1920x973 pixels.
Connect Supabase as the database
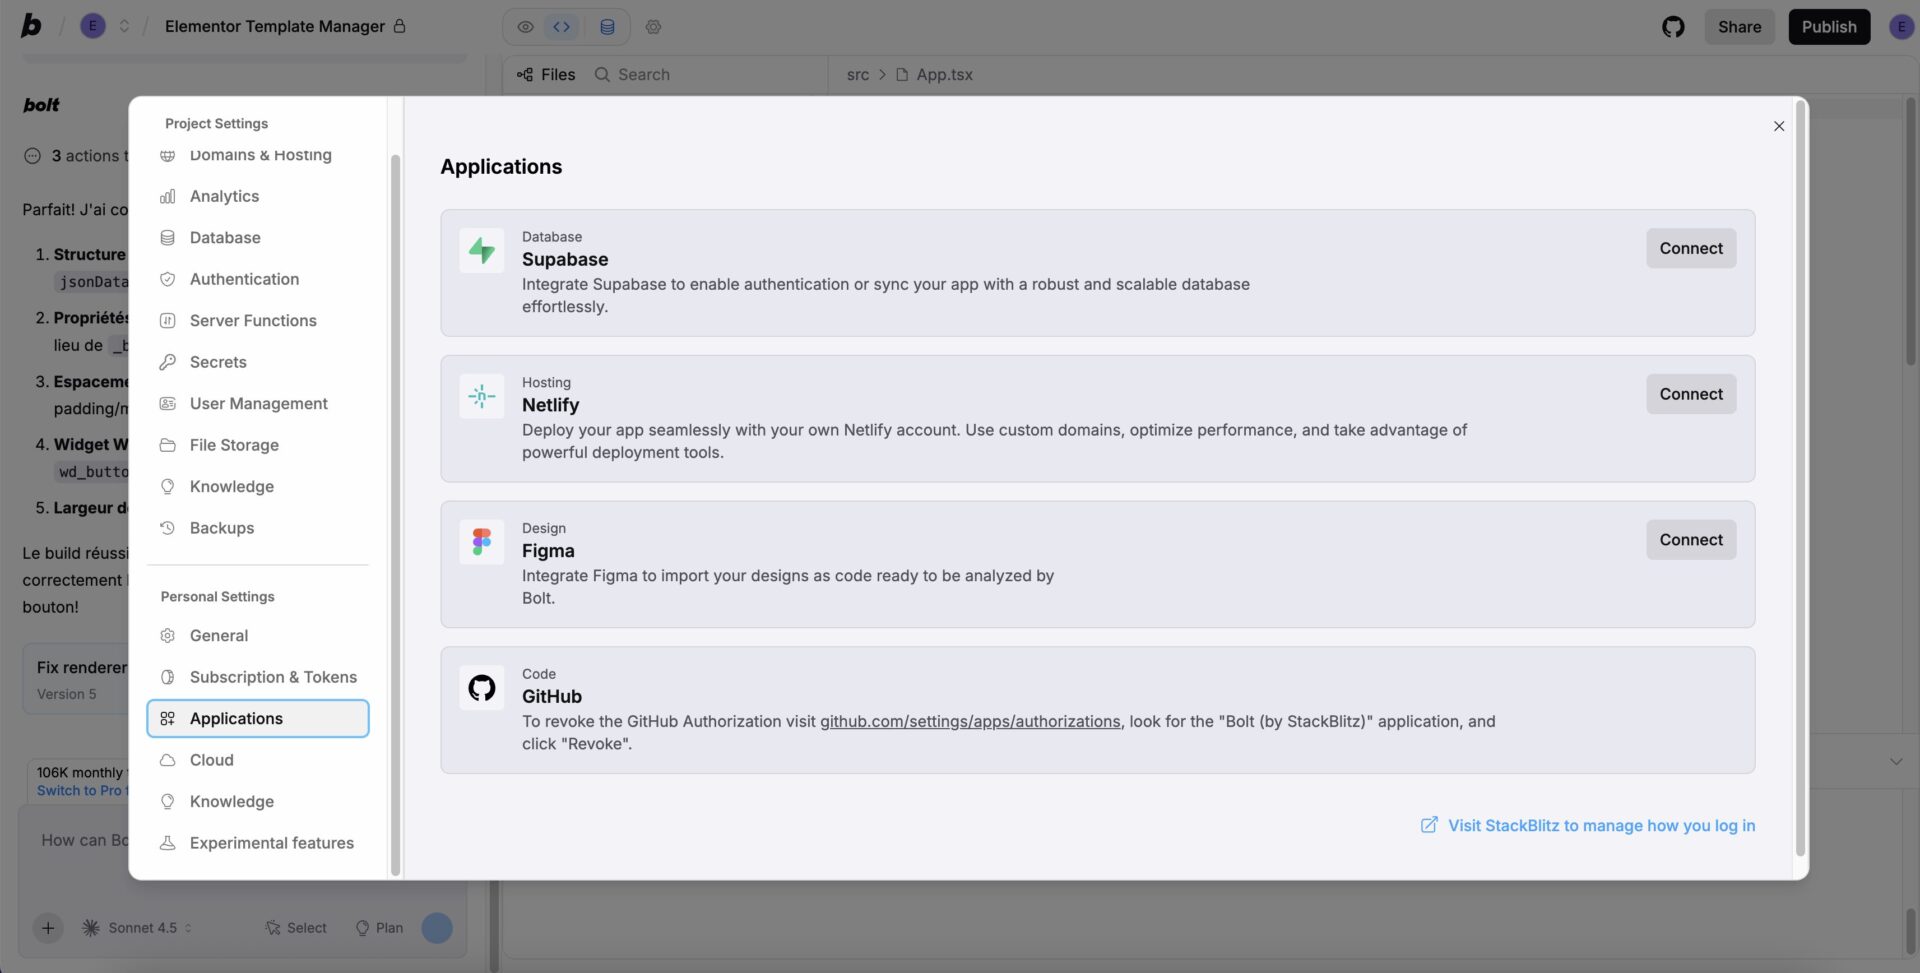pyautogui.click(x=1690, y=248)
